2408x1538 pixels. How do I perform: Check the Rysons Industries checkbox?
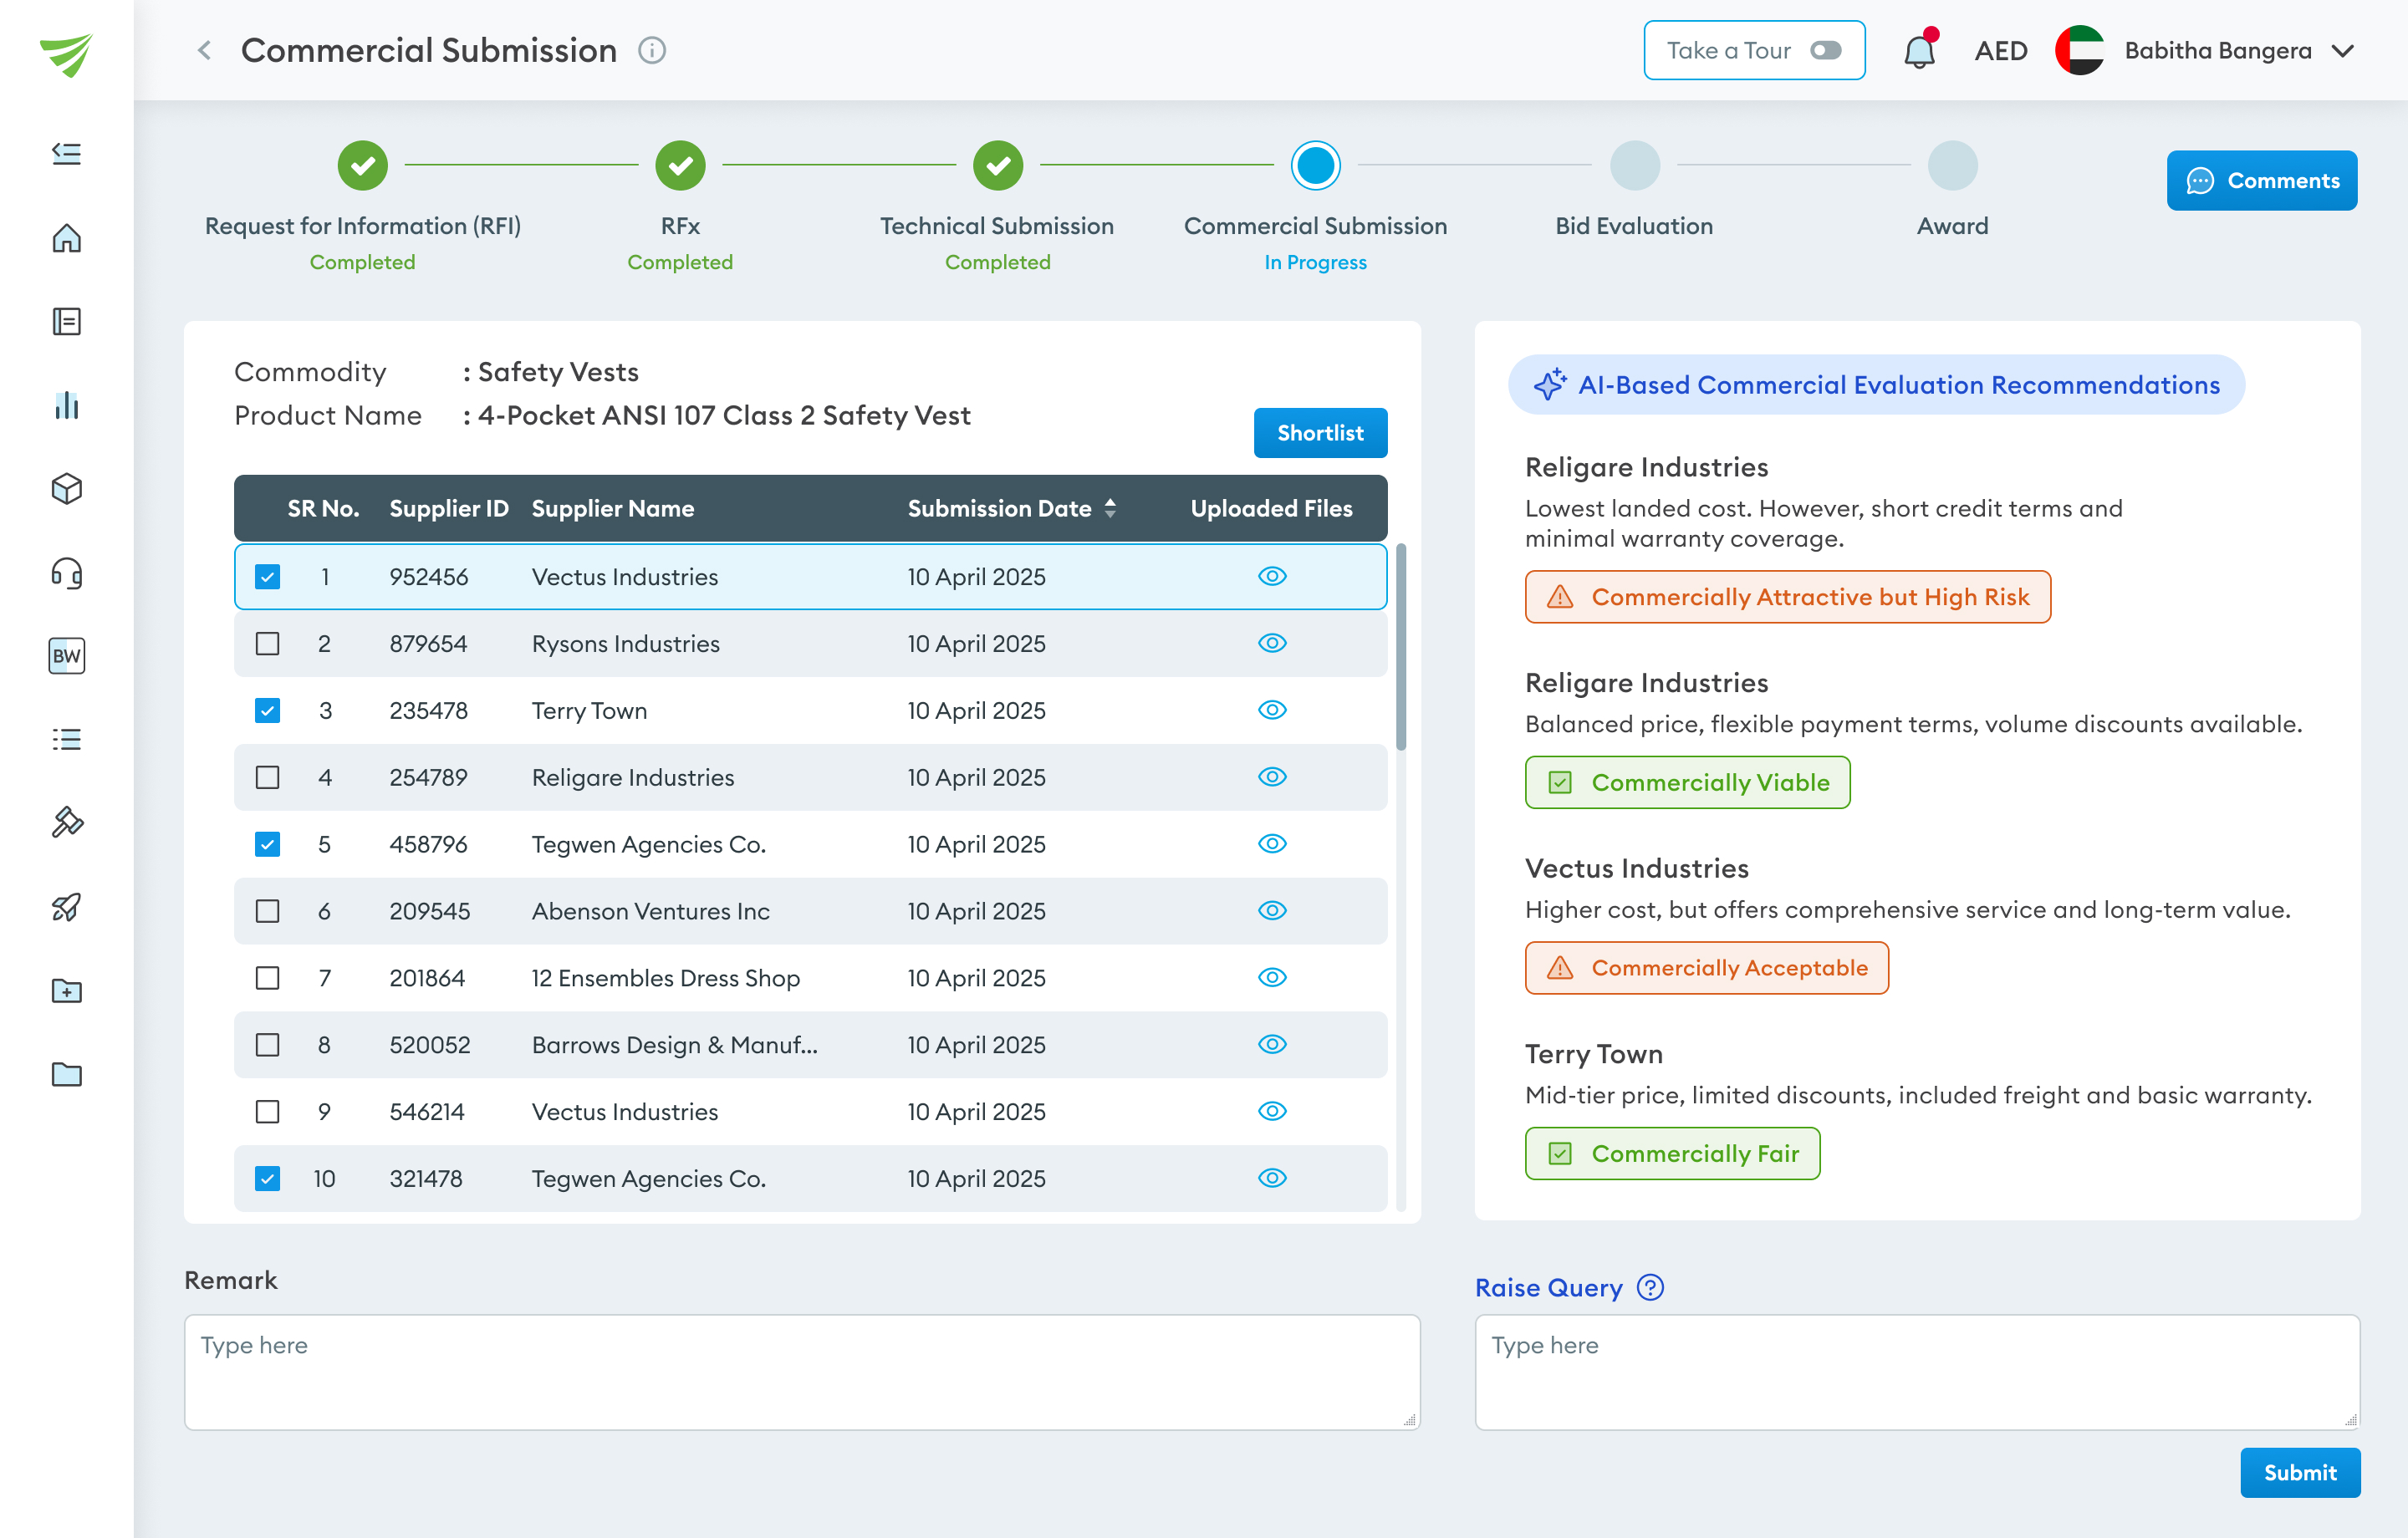pyautogui.click(x=267, y=644)
